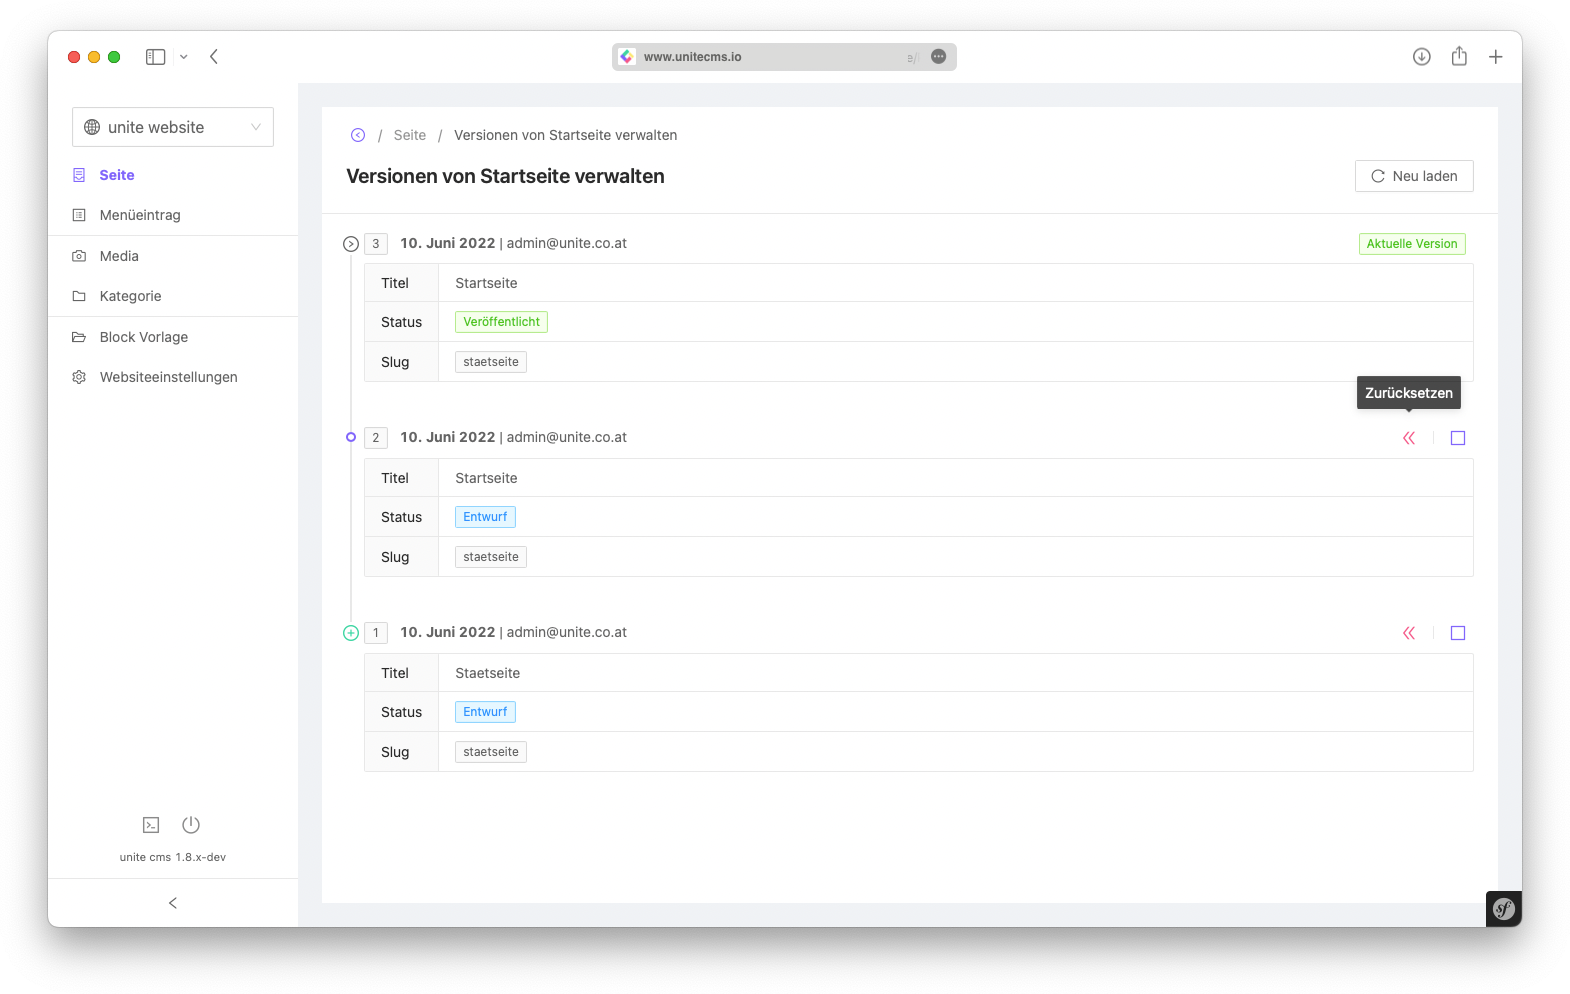Screen dimensions: 1570x994
Task: Open the Symfony debug toolbar icon
Action: [x=1504, y=909]
